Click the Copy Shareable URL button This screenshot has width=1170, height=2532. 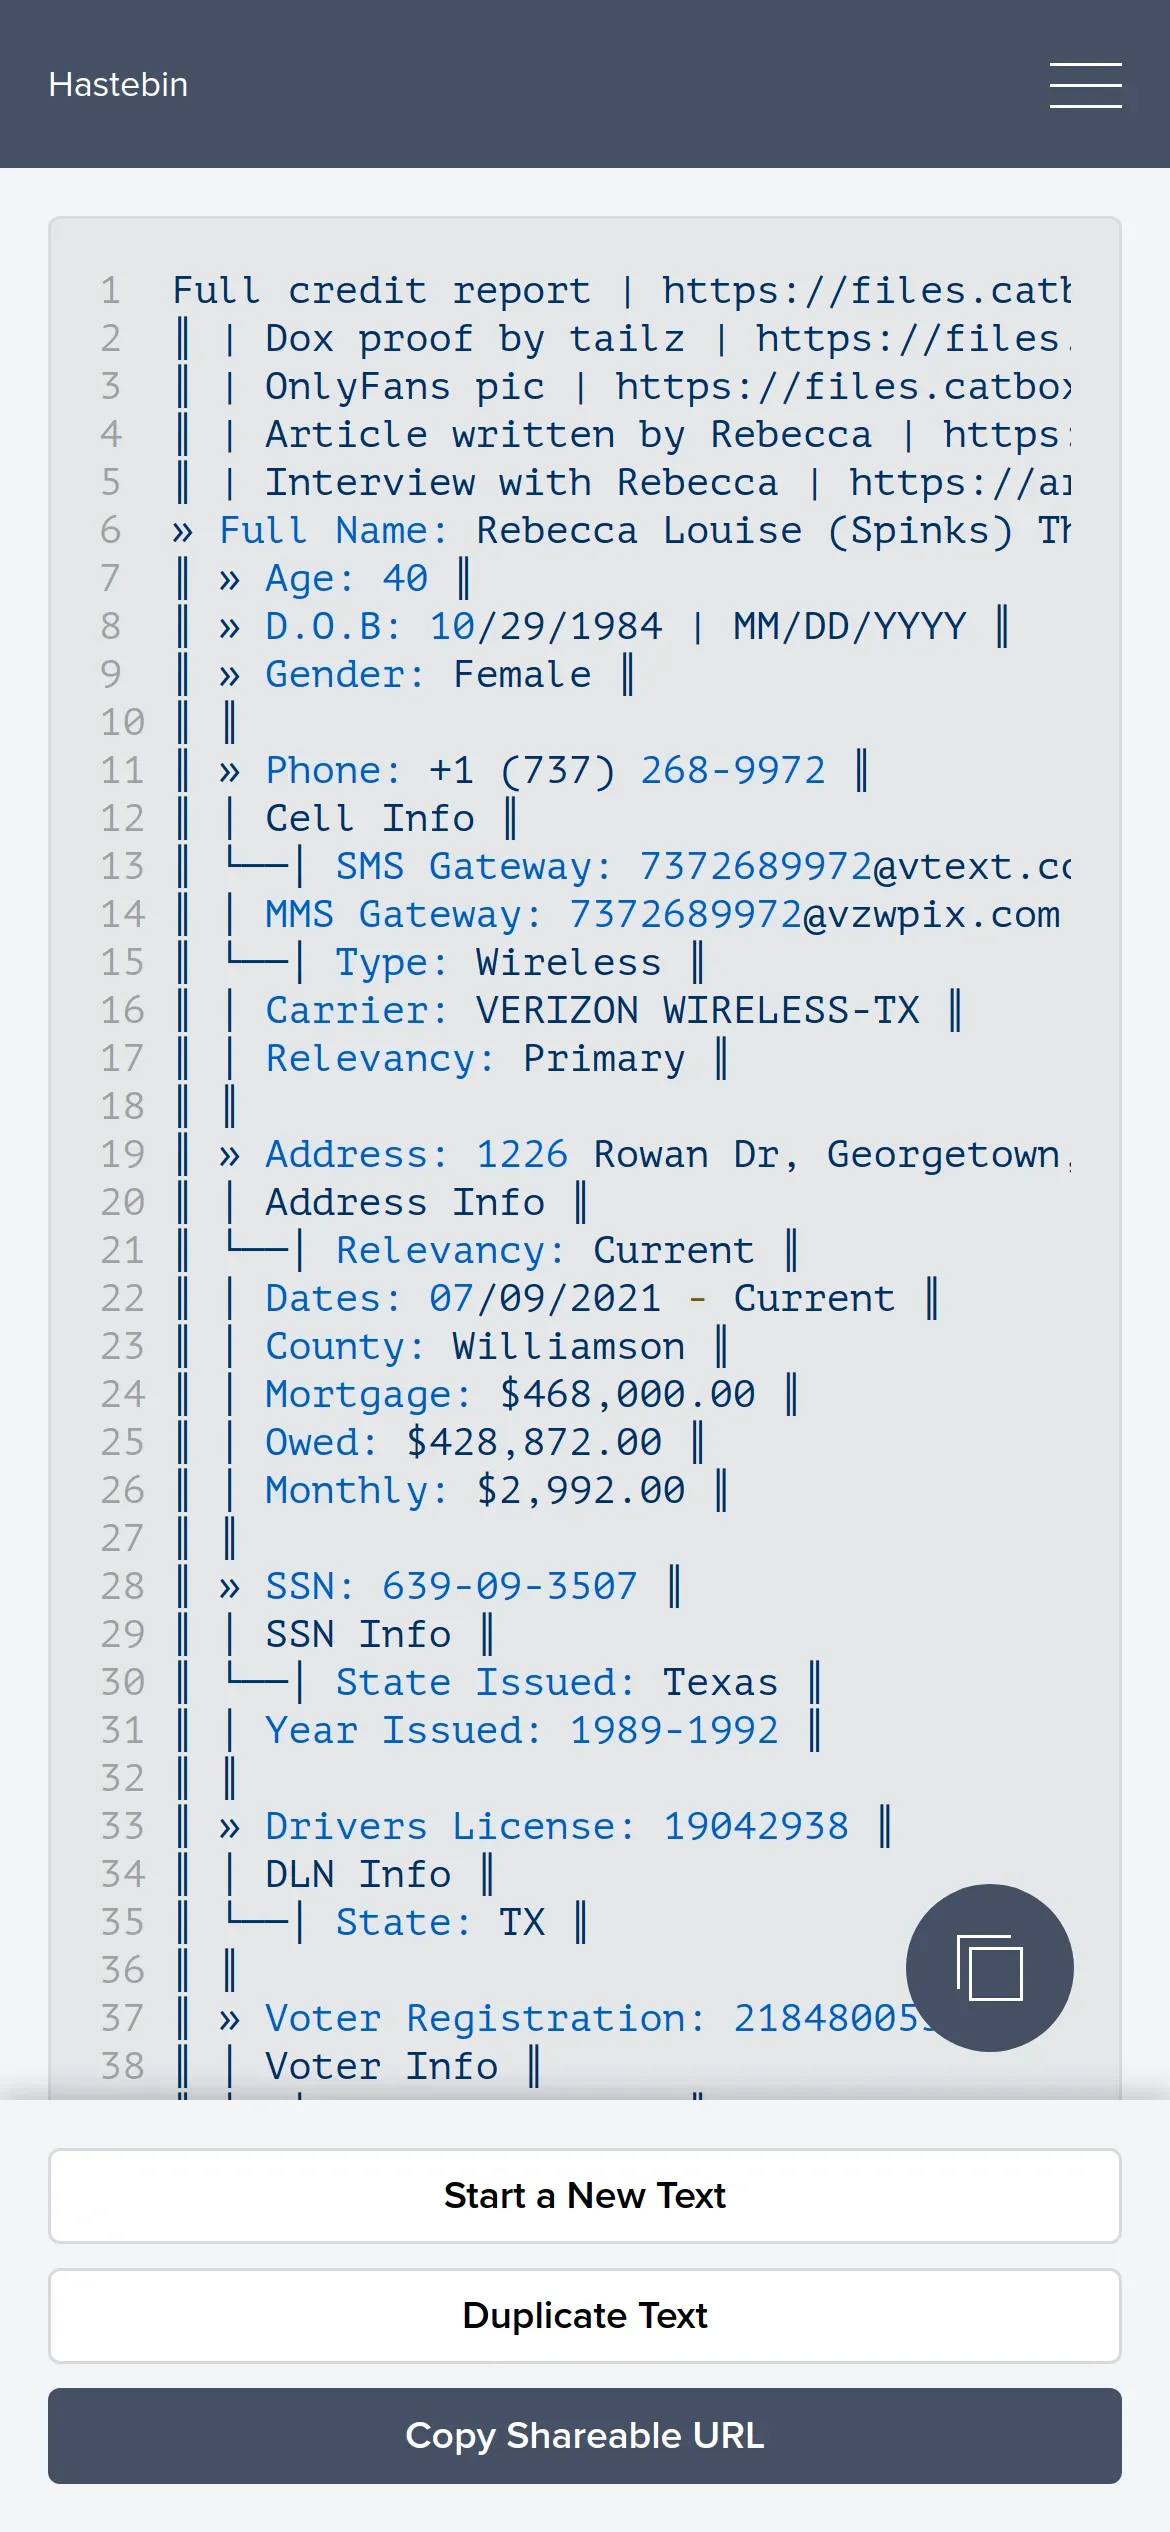(x=585, y=2435)
